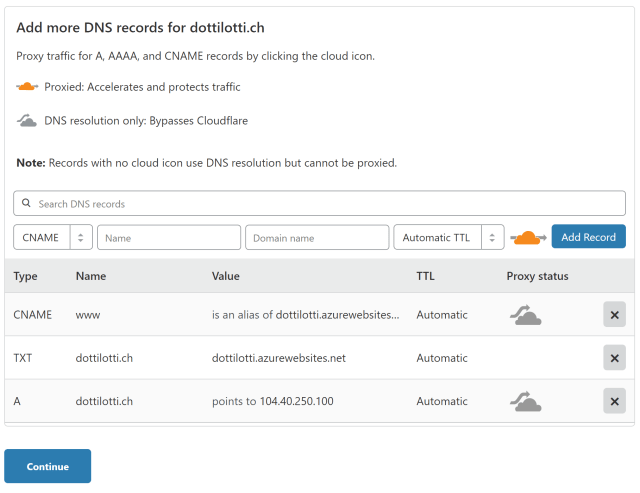
Task: Remove the A record pointing to 104.40.250.100
Action: click(614, 402)
